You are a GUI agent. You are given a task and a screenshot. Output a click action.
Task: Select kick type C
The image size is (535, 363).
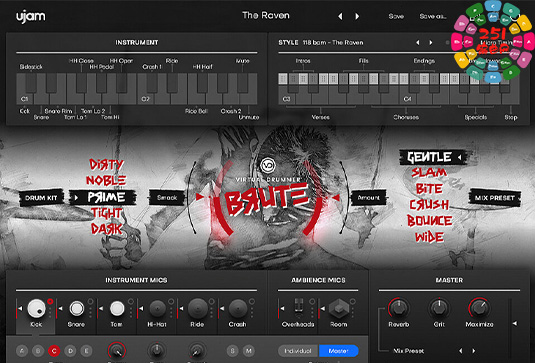click(x=54, y=351)
